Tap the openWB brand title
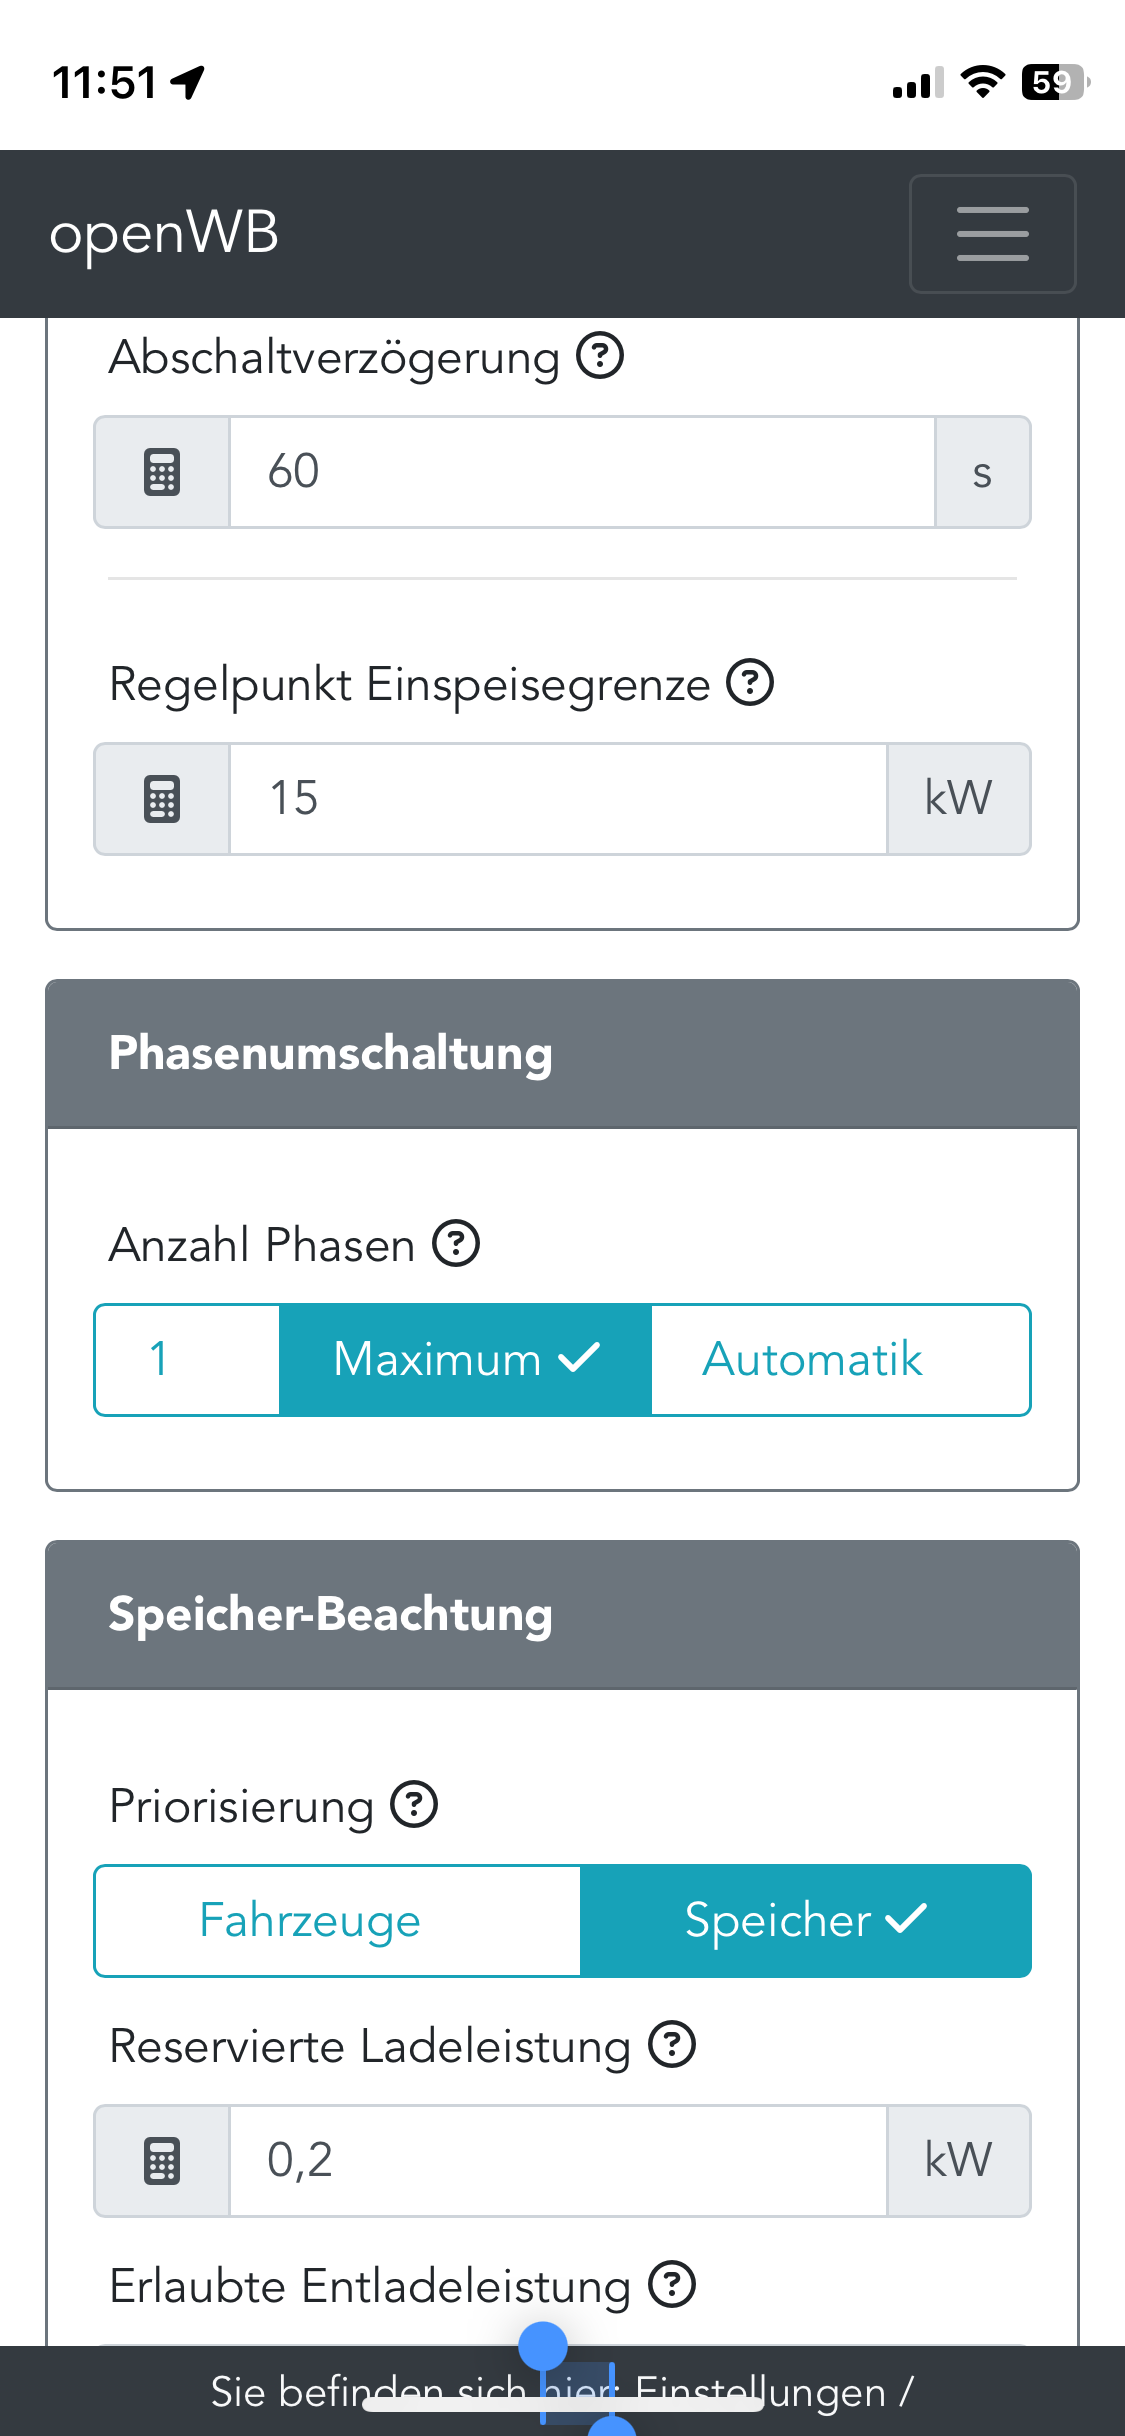1125x2436 pixels. (x=164, y=234)
